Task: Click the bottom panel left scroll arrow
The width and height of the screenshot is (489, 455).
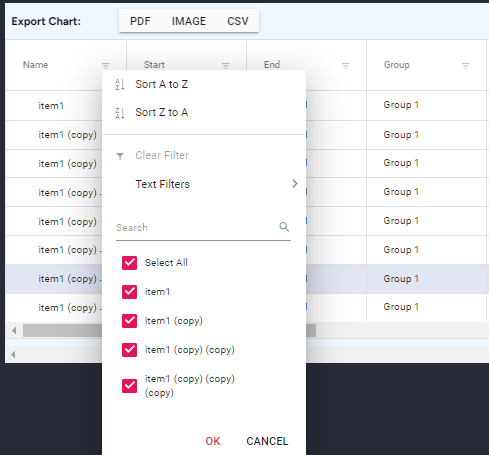Action: pyautogui.click(x=13, y=354)
